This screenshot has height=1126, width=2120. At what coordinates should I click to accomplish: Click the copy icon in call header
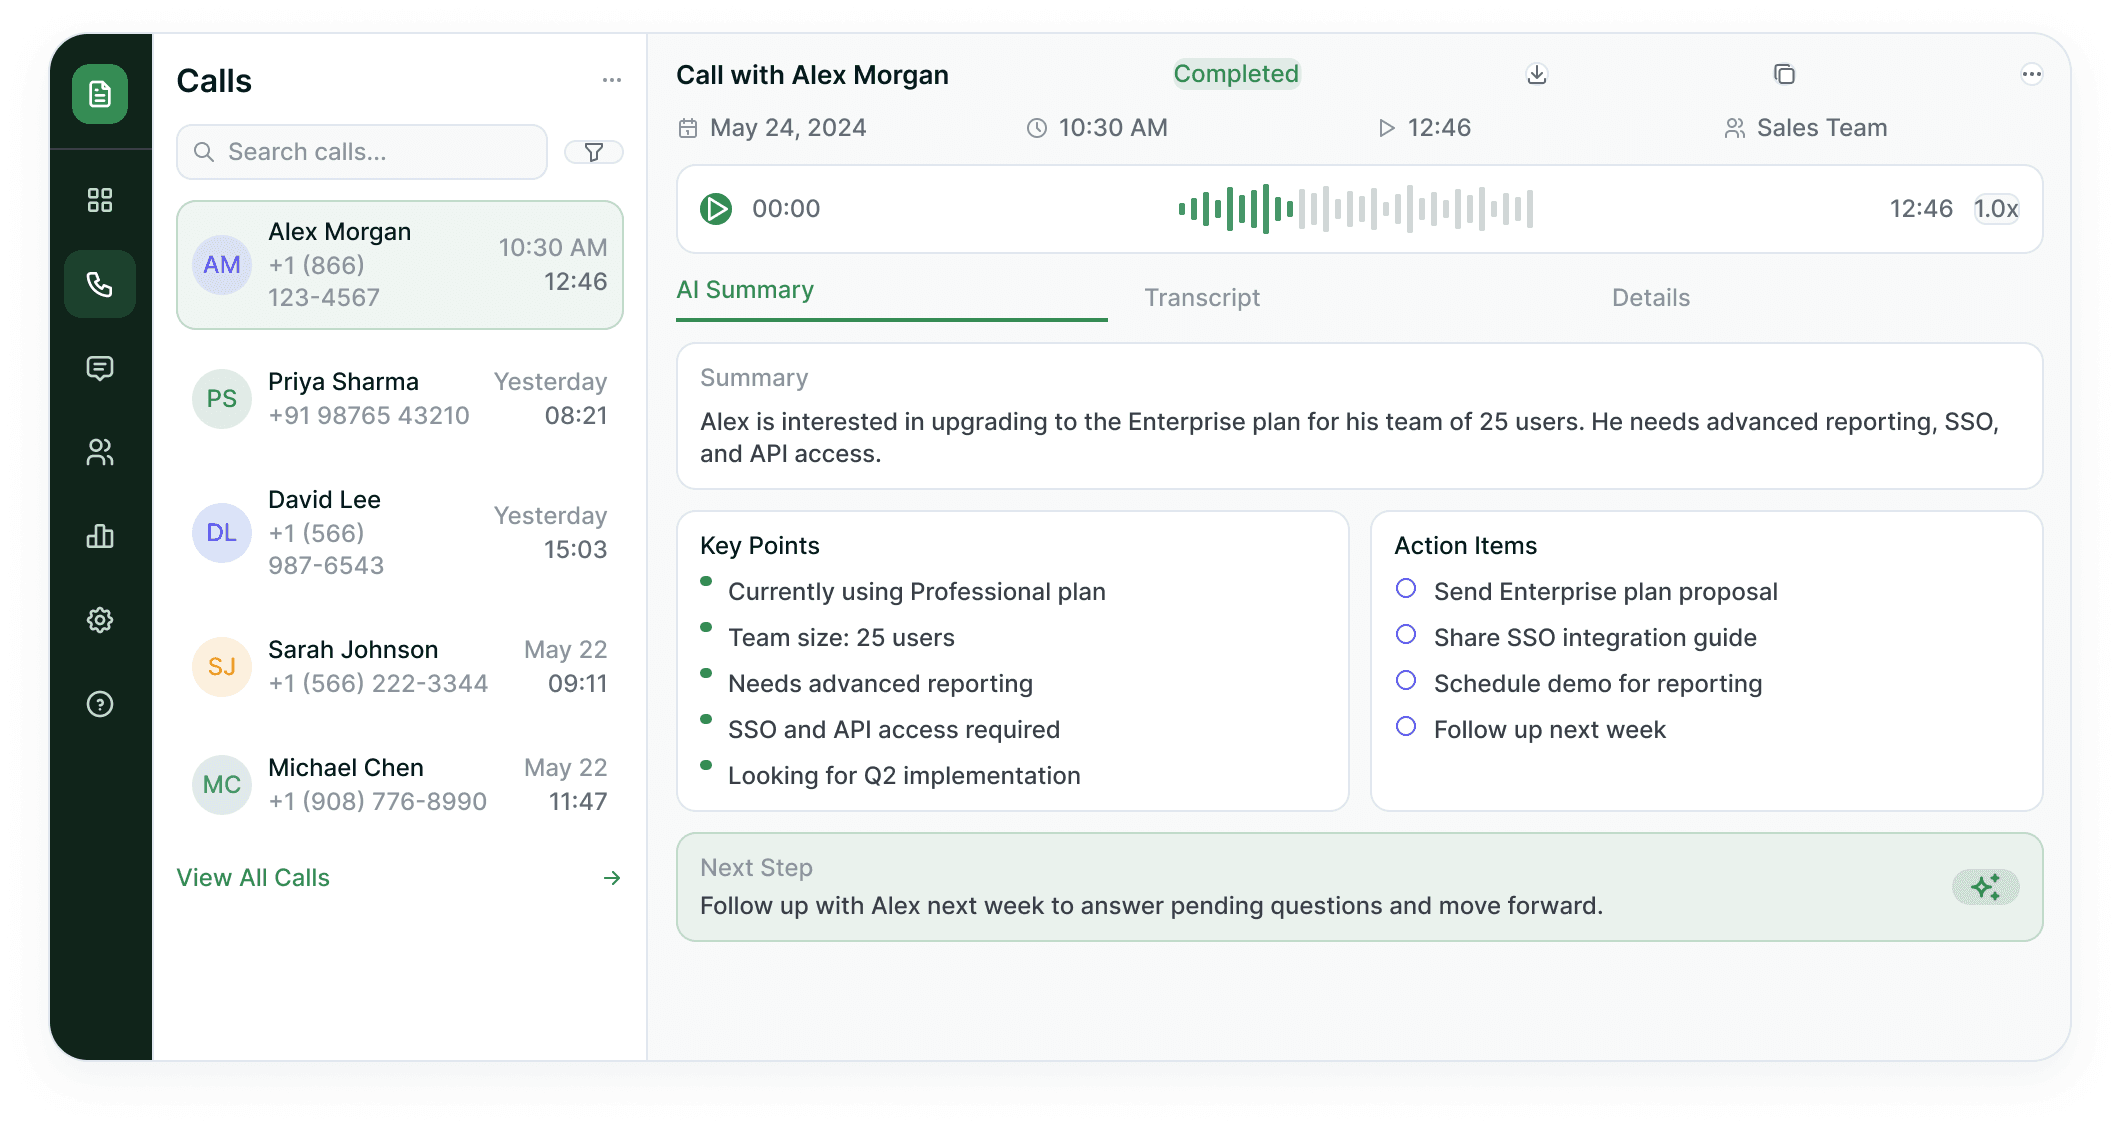point(1784,74)
